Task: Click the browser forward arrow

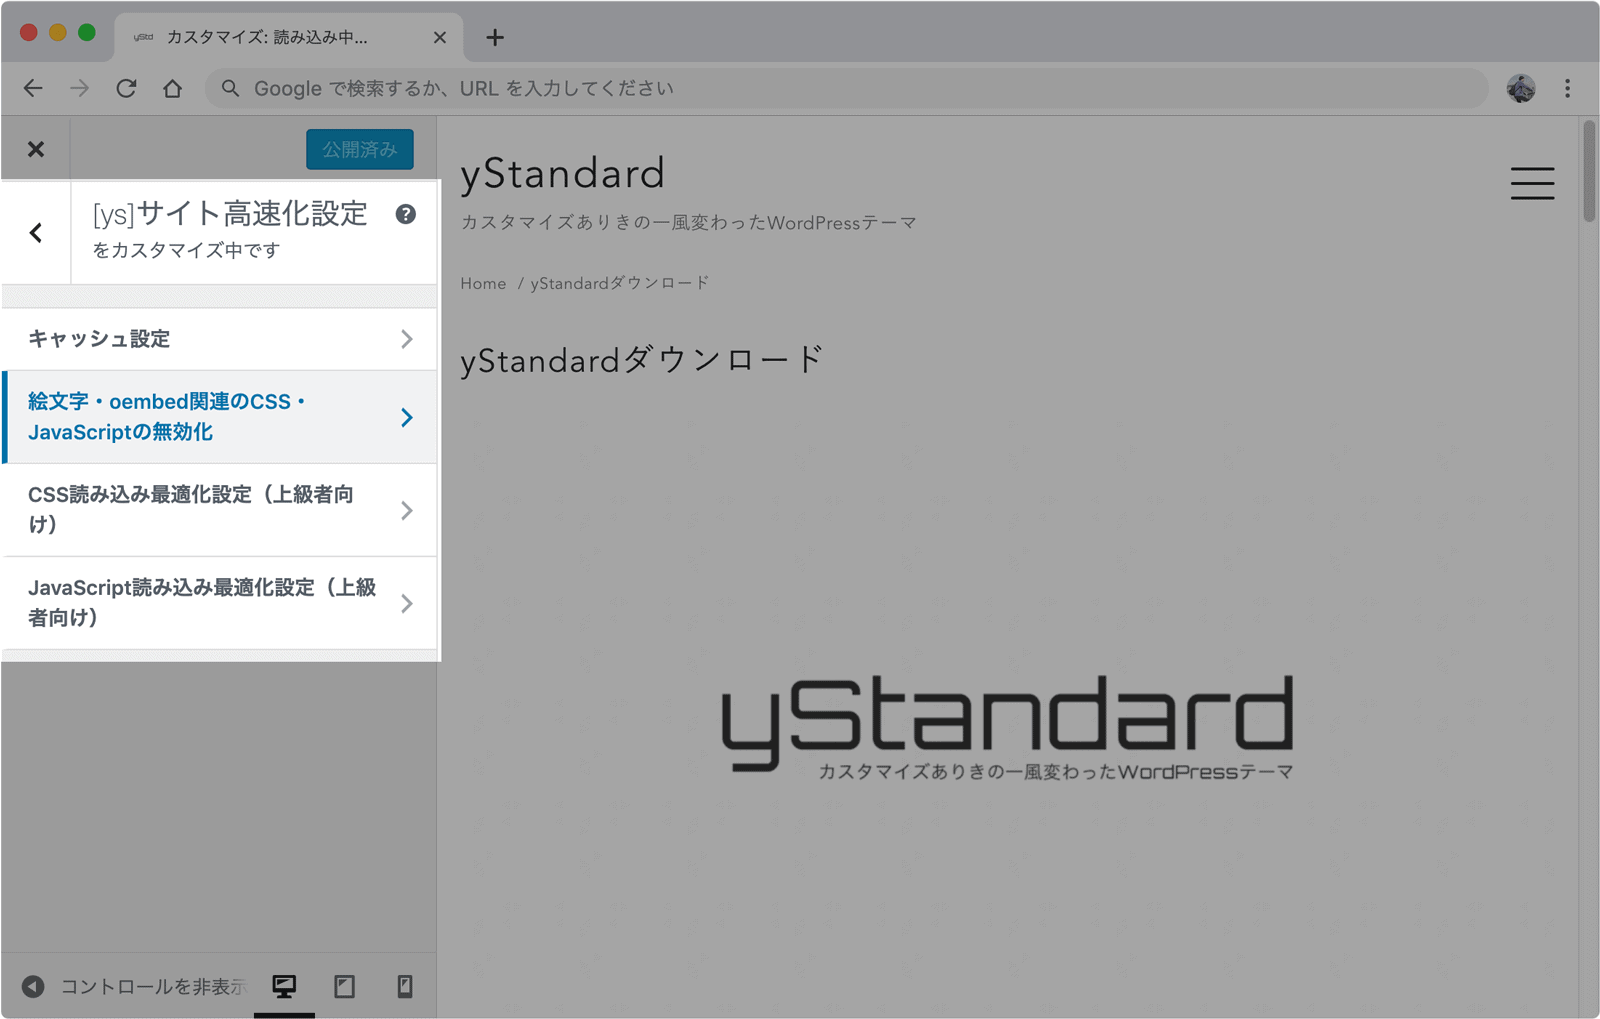Action: (x=79, y=88)
